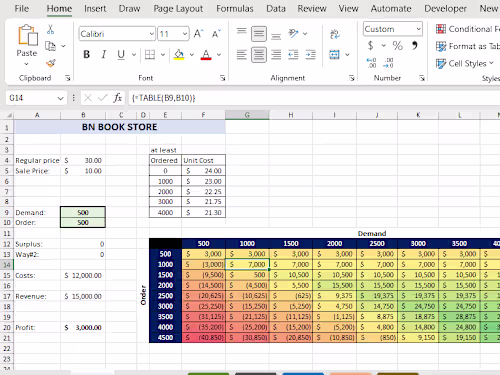Apply the yellow fill color swatch
Image resolution: width=500 pixels, height=375 pixels.
tap(179, 55)
